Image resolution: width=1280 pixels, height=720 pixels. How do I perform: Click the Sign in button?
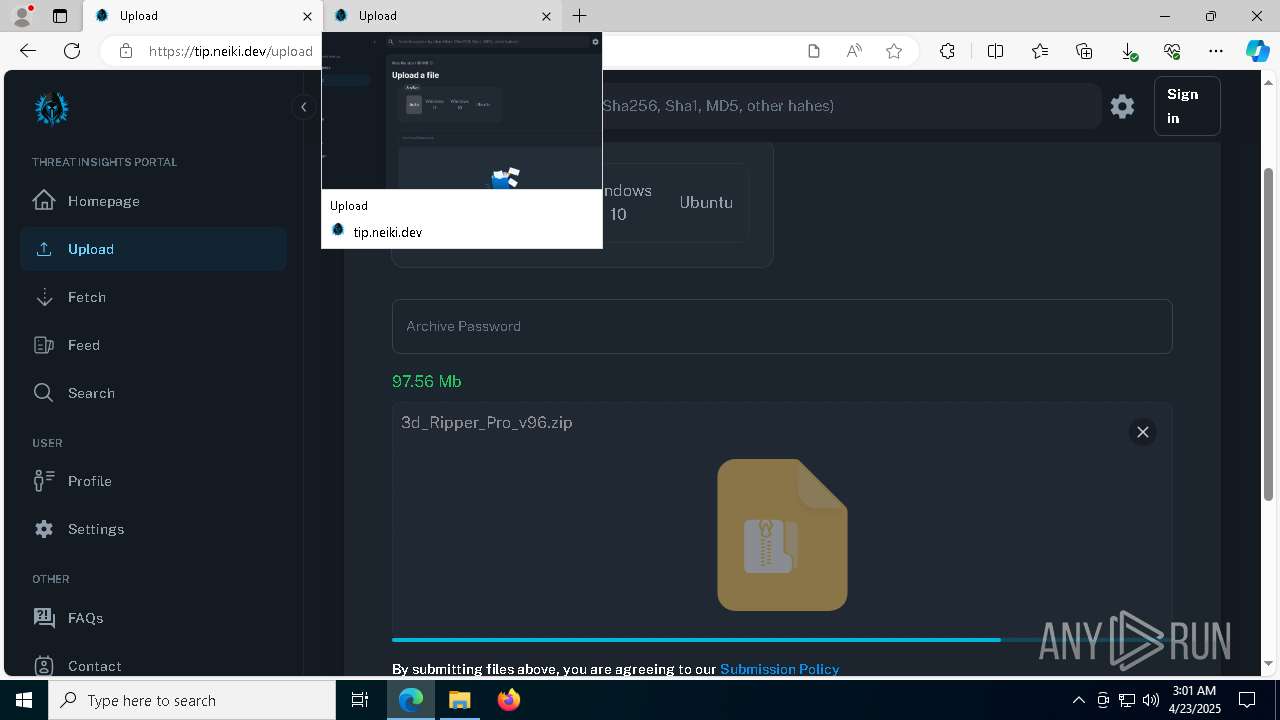point(1187,106)
